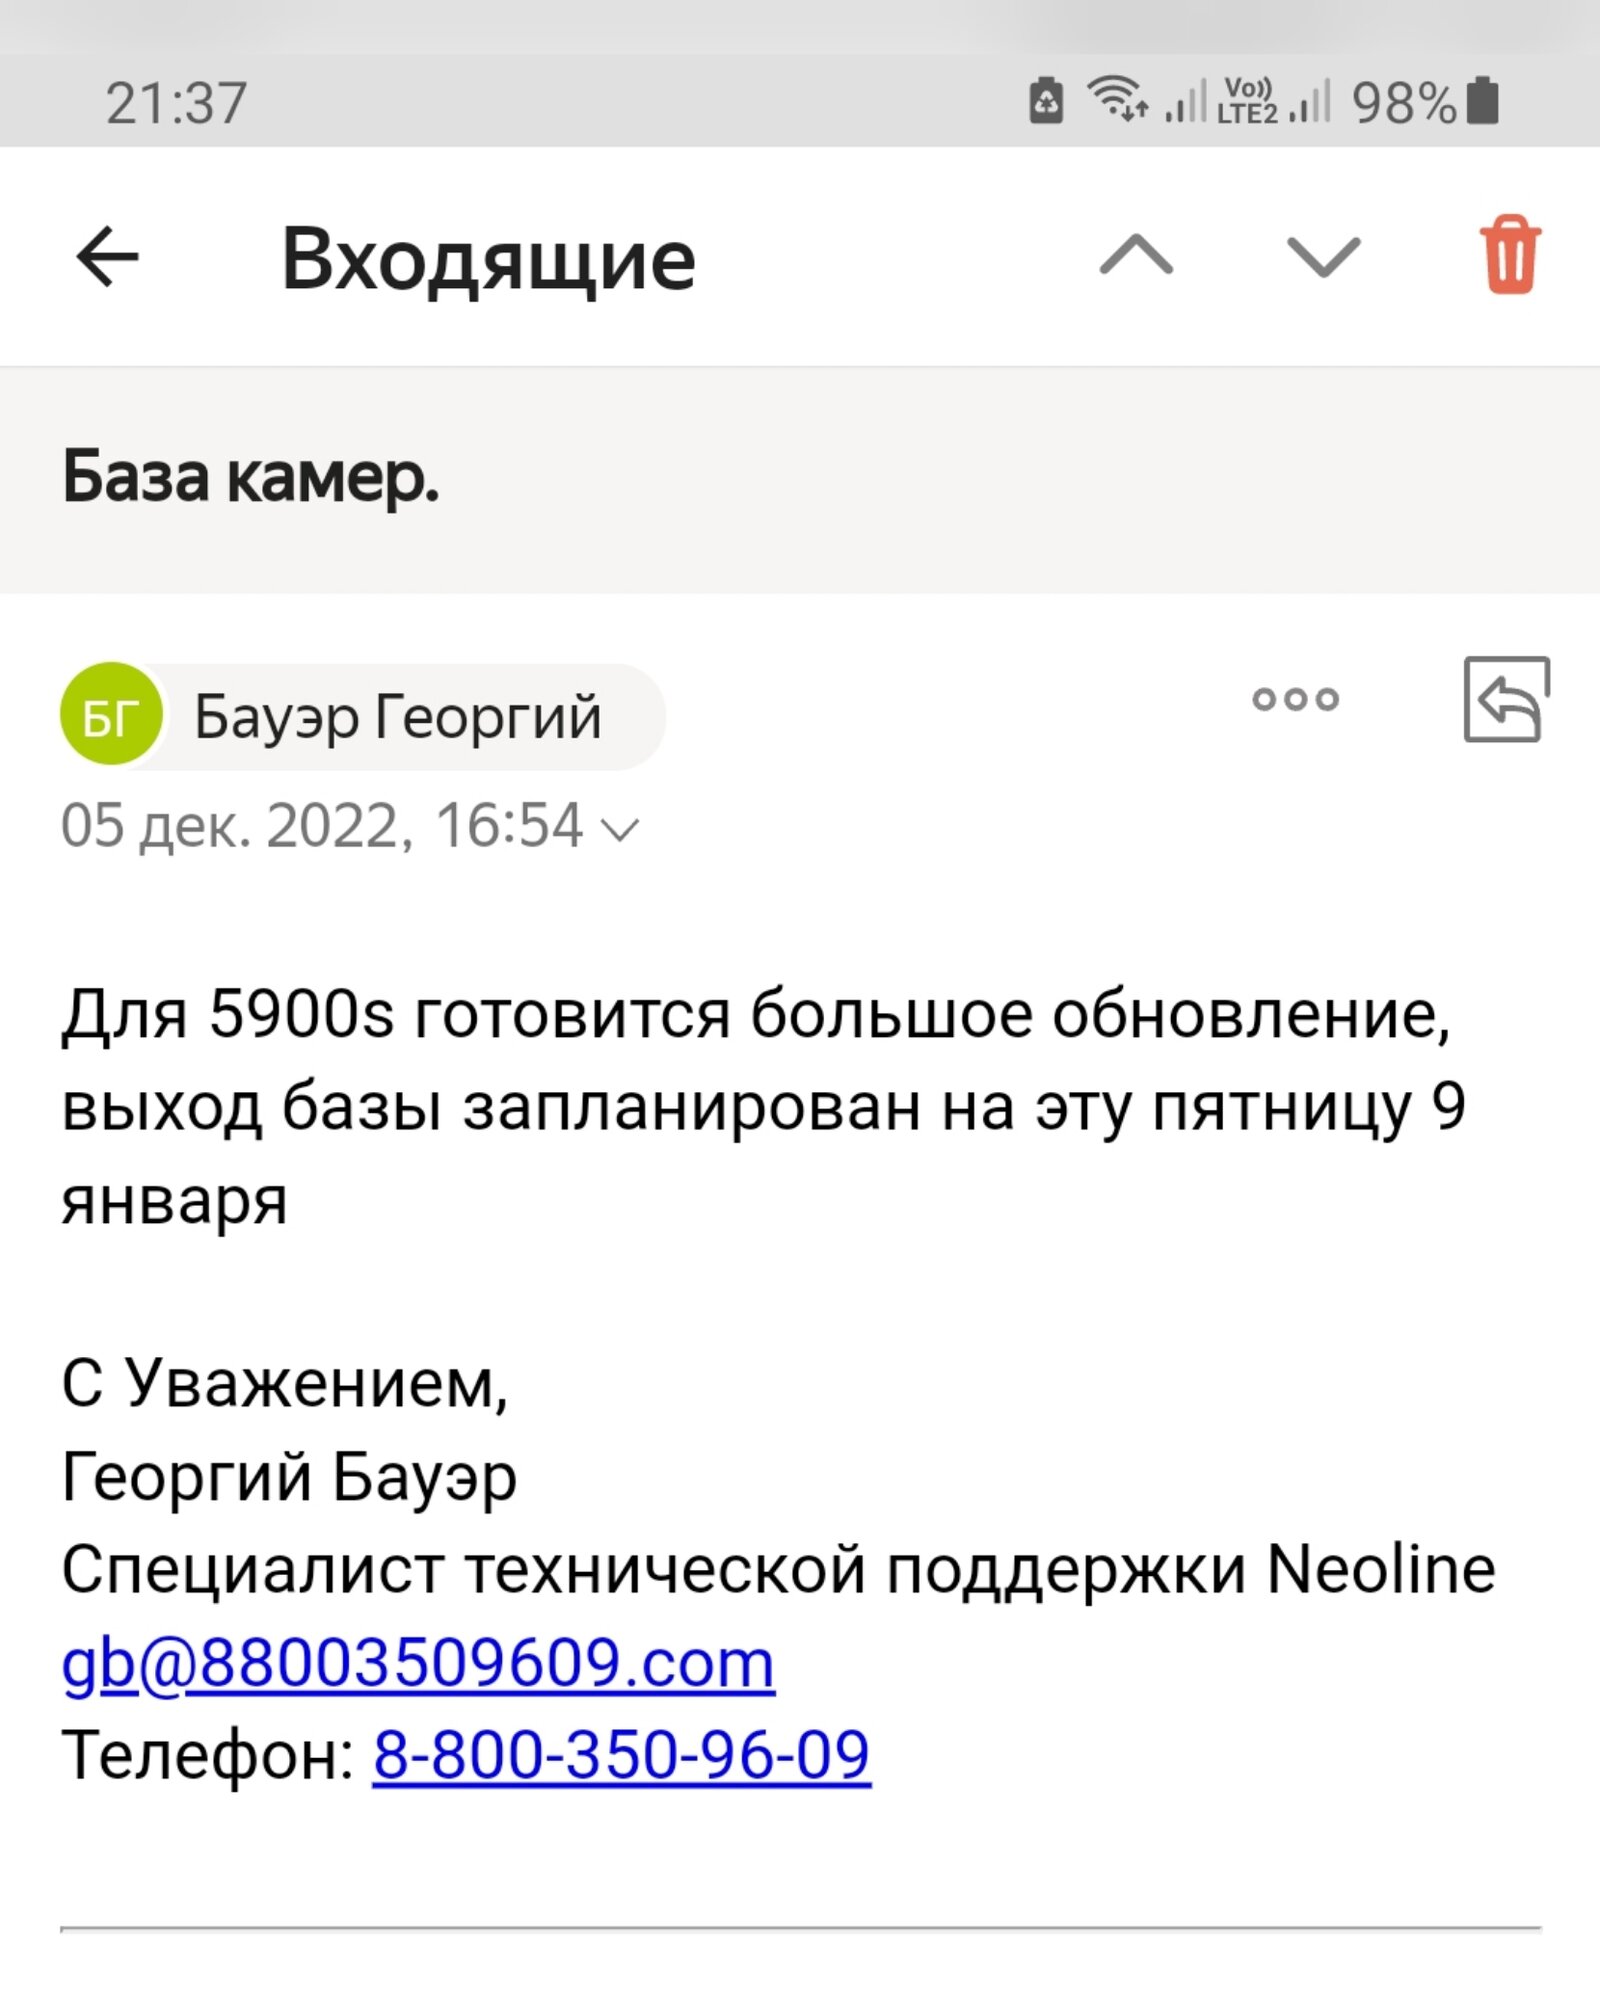Tap the 21:37 clock in status bar
The height and width of the screenshot is (2000, 1600).
(x=176, y=102)
